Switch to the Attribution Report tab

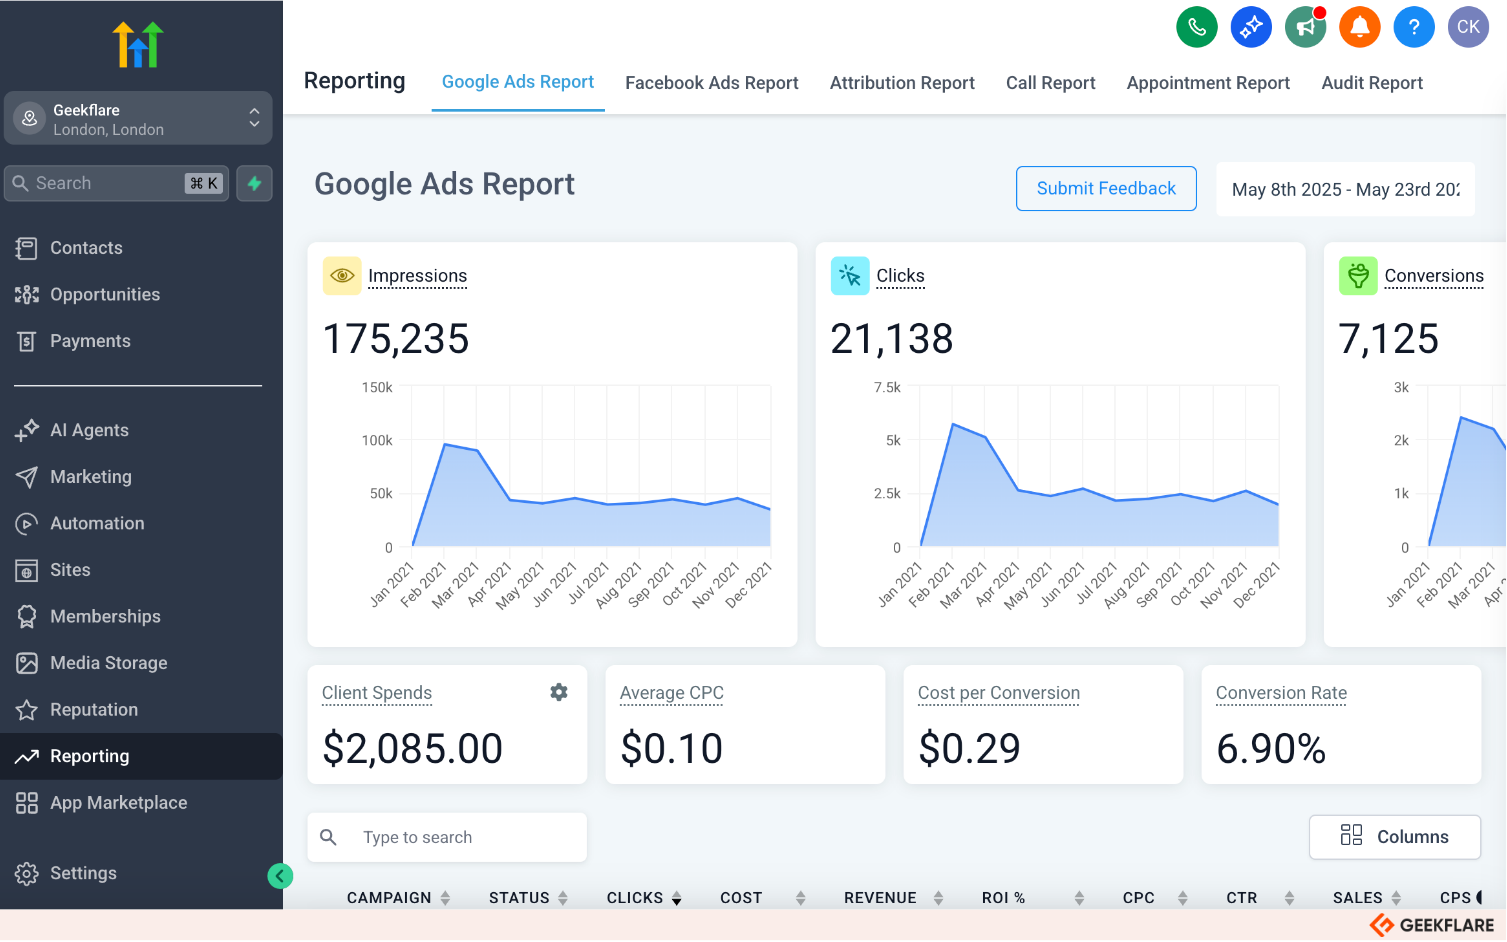pos(902,83)
